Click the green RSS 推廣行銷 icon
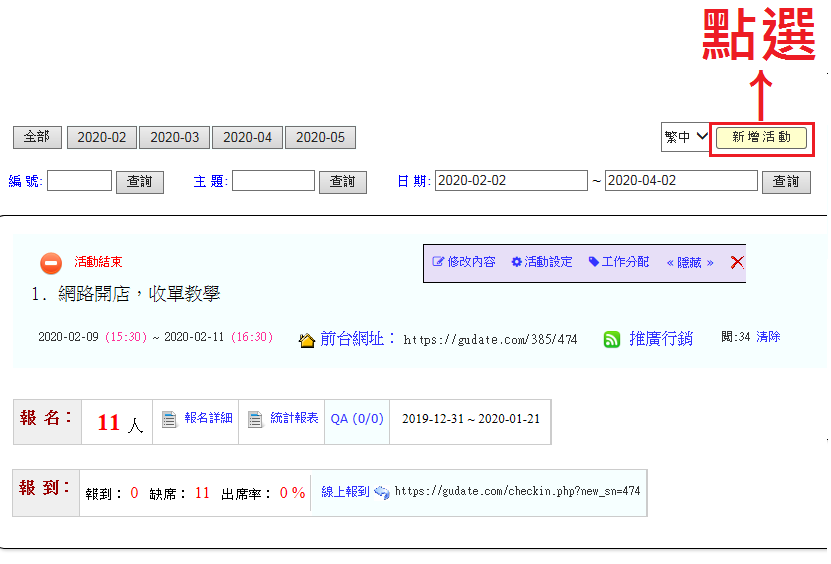The width and height of the screenshot is (831, 564). tap(612, 339)
